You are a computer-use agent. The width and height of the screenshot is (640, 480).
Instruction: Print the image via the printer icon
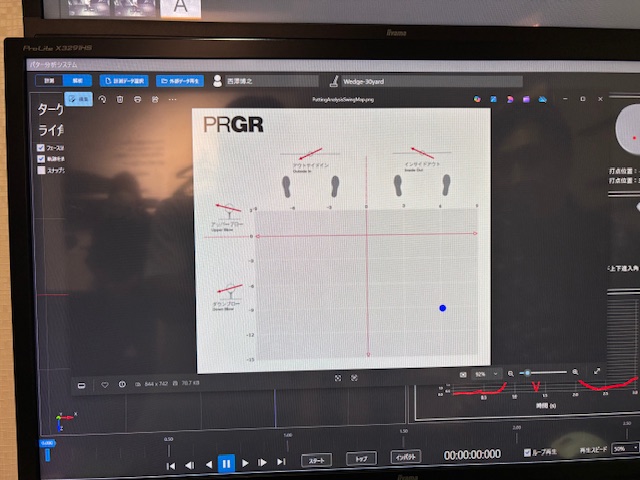point(138,99)
